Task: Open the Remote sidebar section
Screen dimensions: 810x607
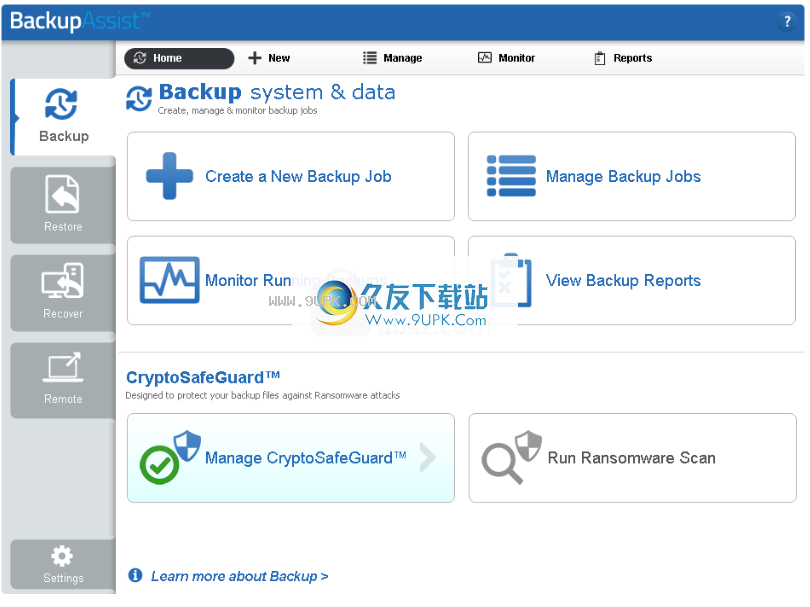Action: (63, 380)
